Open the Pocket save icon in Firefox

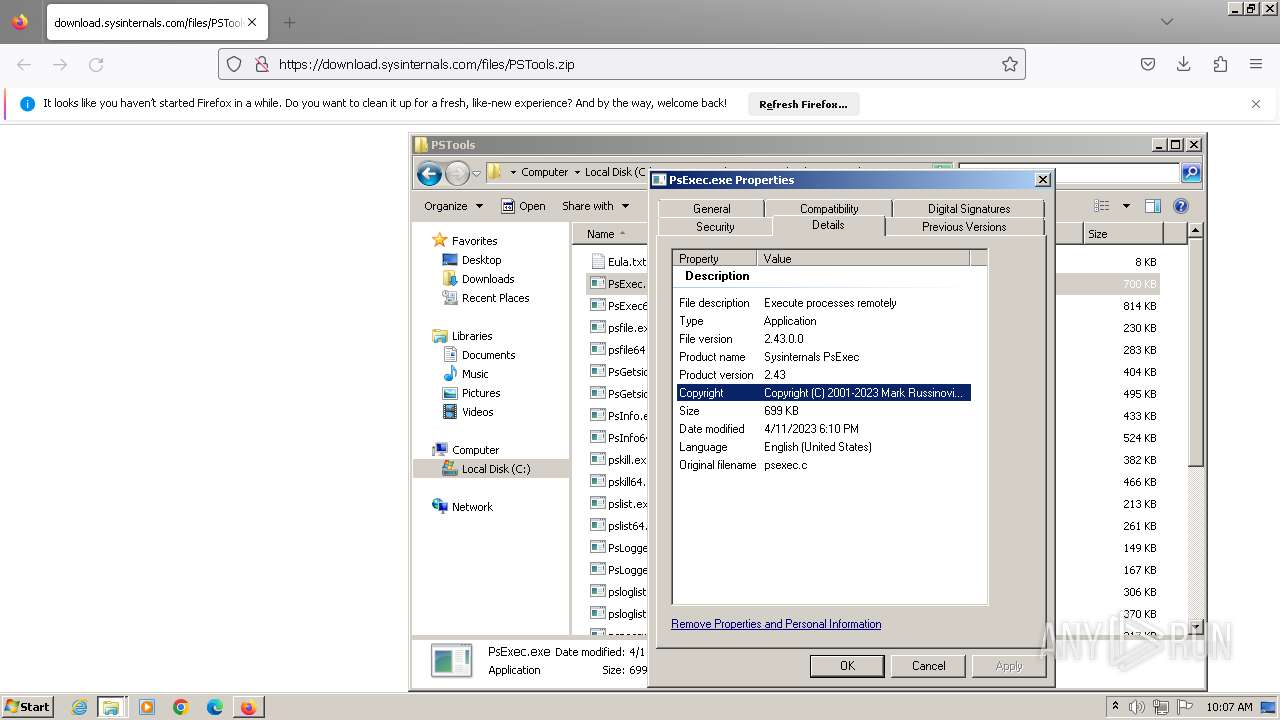coord(1148,64)
